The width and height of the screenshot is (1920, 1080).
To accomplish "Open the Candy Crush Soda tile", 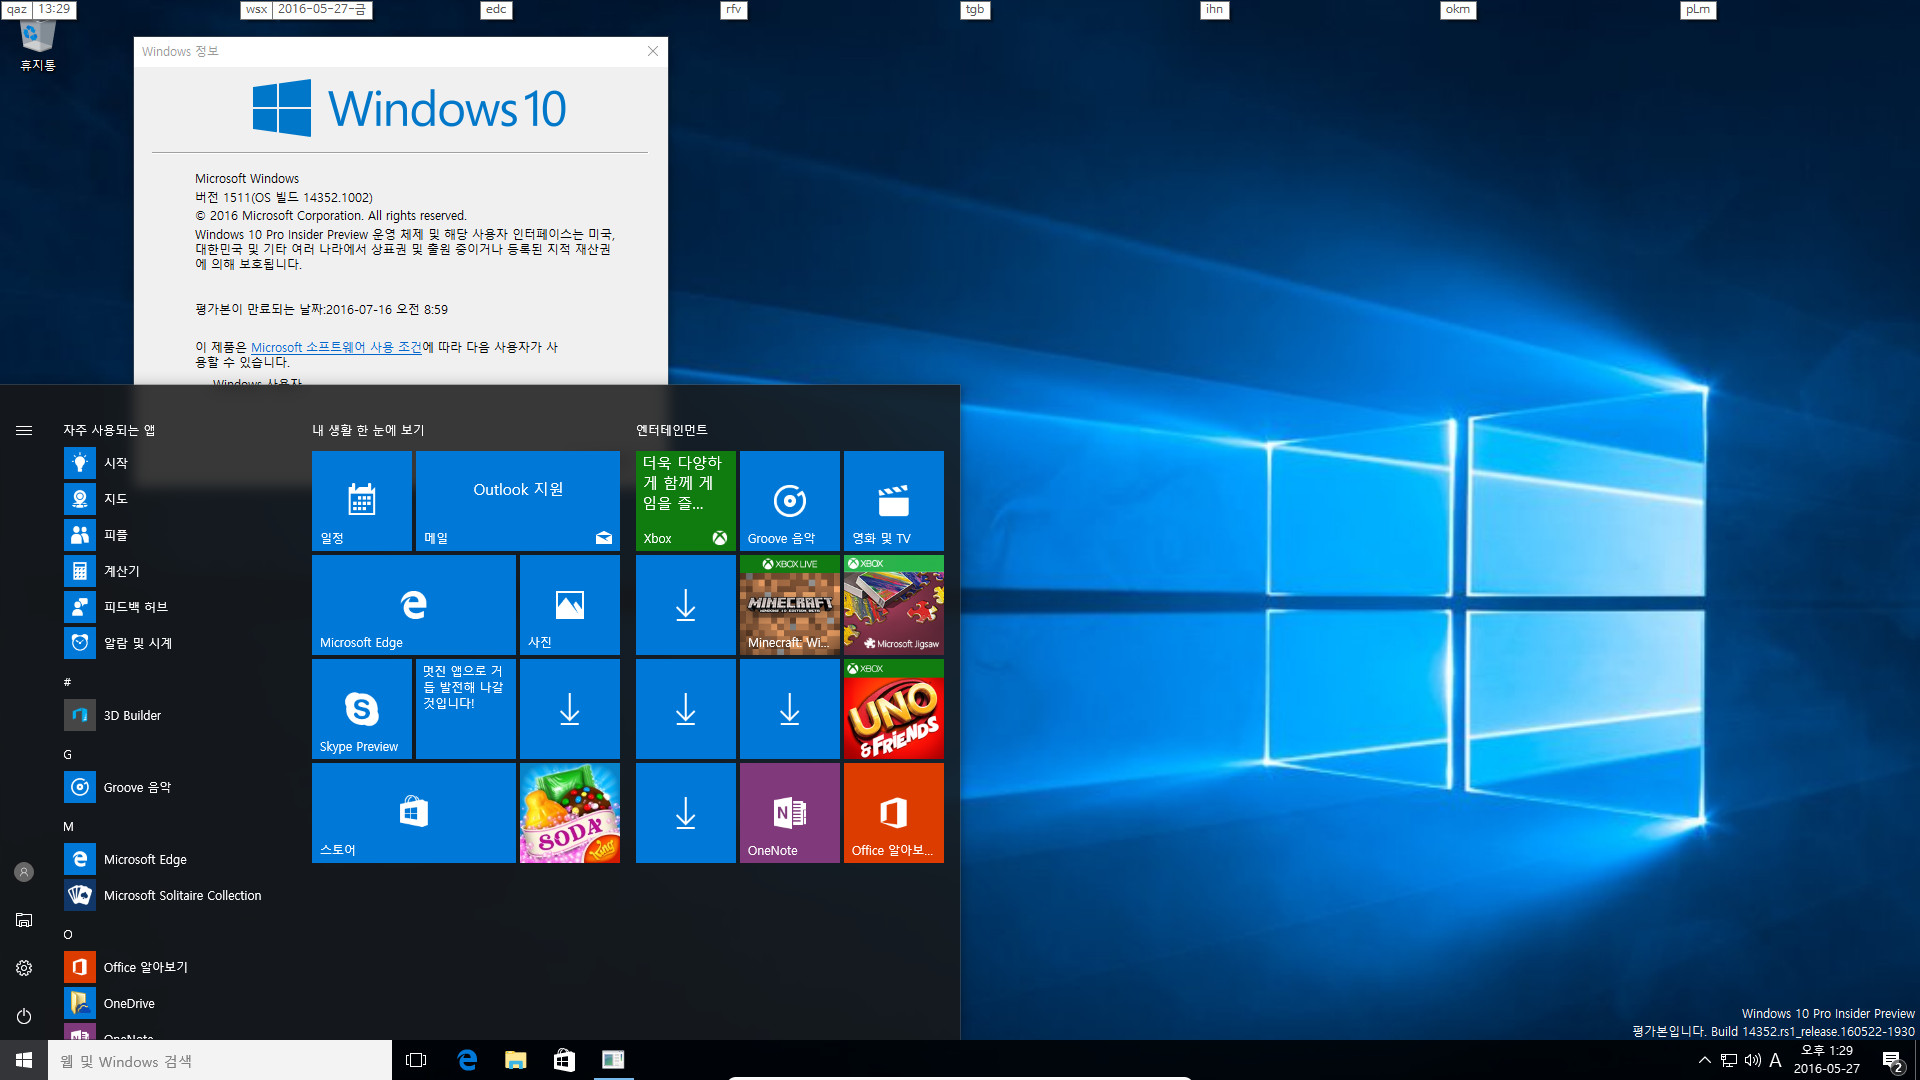I will coord(570,813).
